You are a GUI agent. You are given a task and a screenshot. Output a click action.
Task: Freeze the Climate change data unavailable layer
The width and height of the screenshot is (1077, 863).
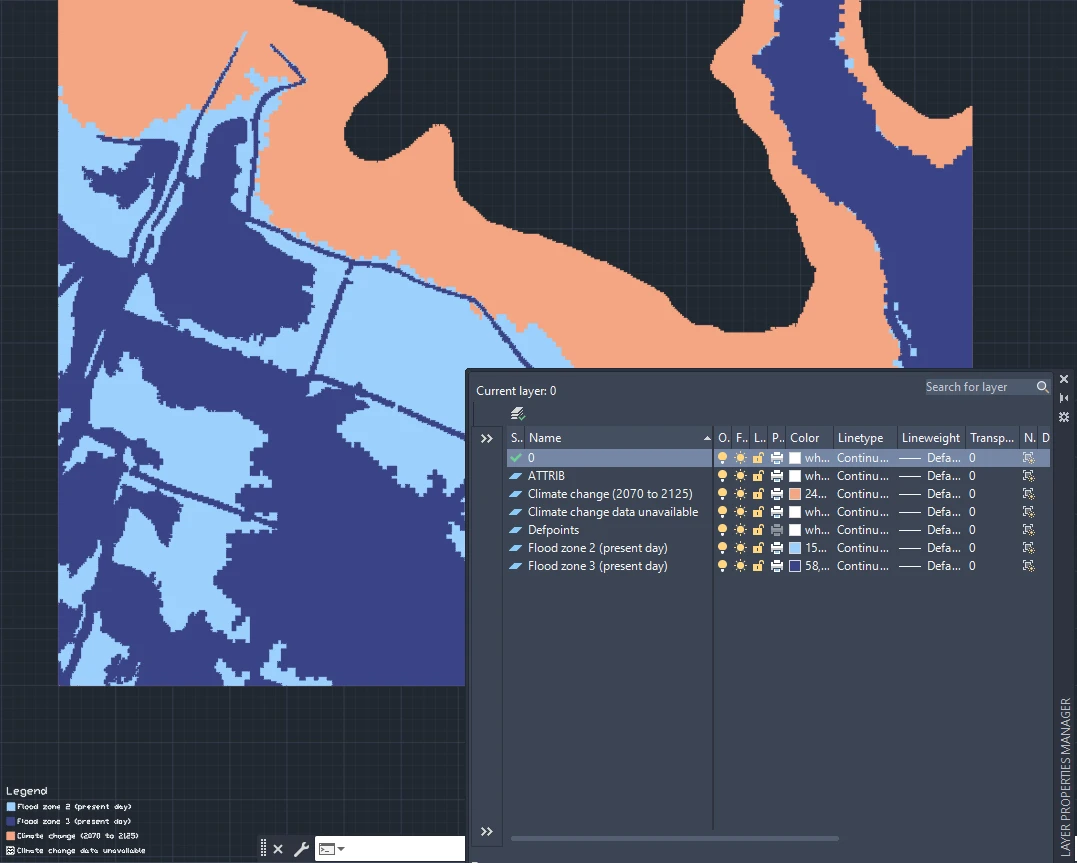(740, 512)
